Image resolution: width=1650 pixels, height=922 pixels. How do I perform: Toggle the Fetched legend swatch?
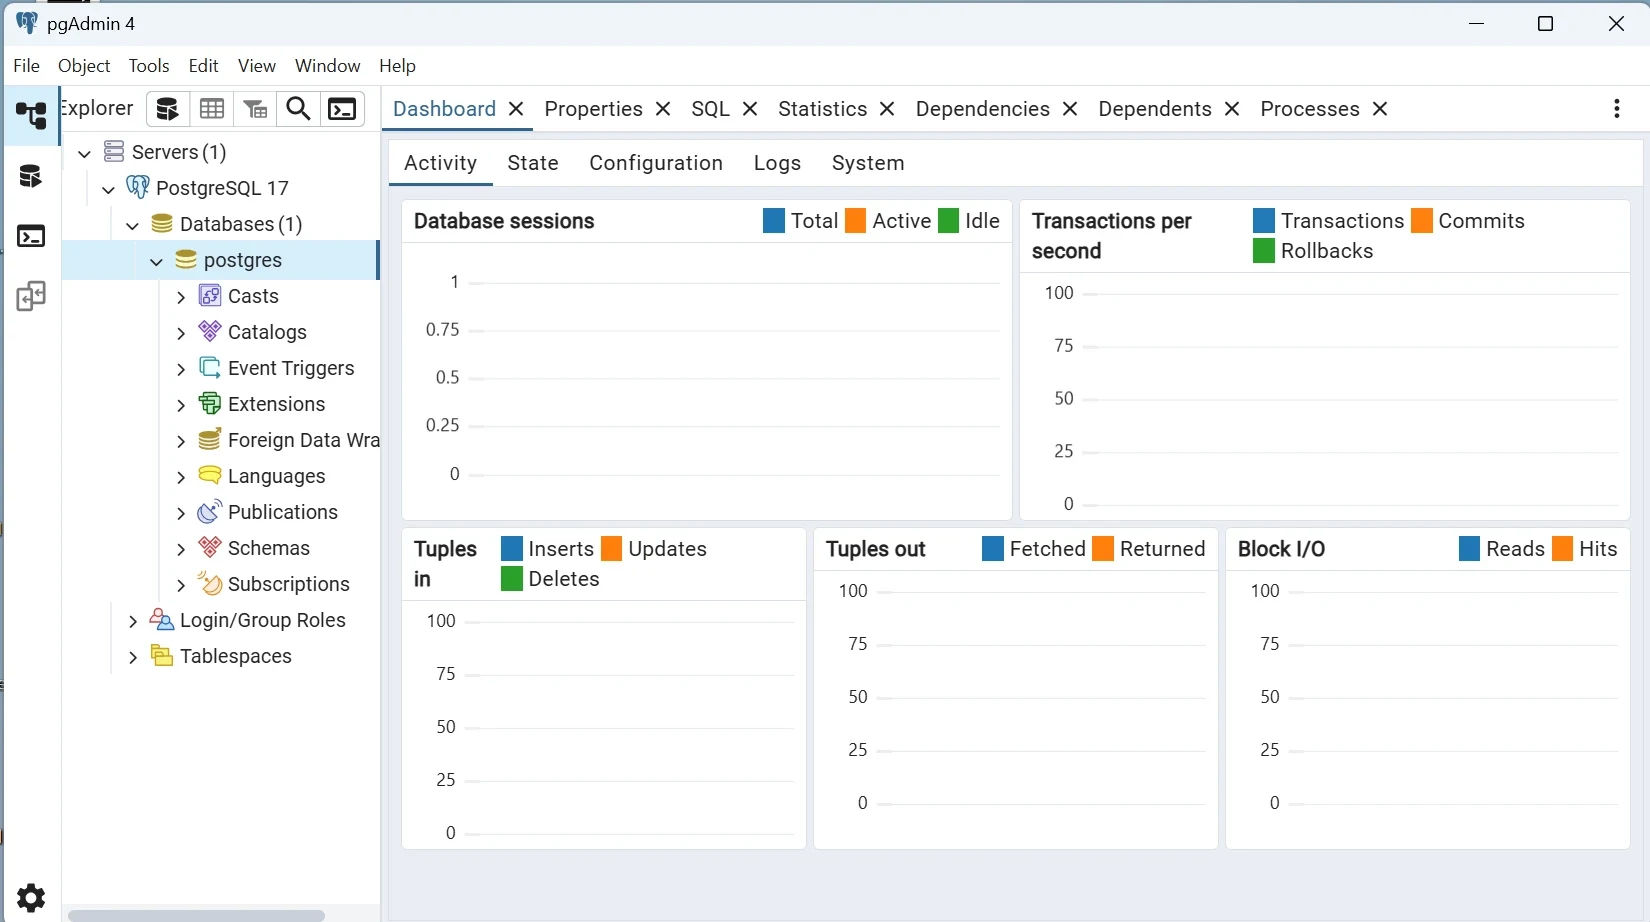993,549
